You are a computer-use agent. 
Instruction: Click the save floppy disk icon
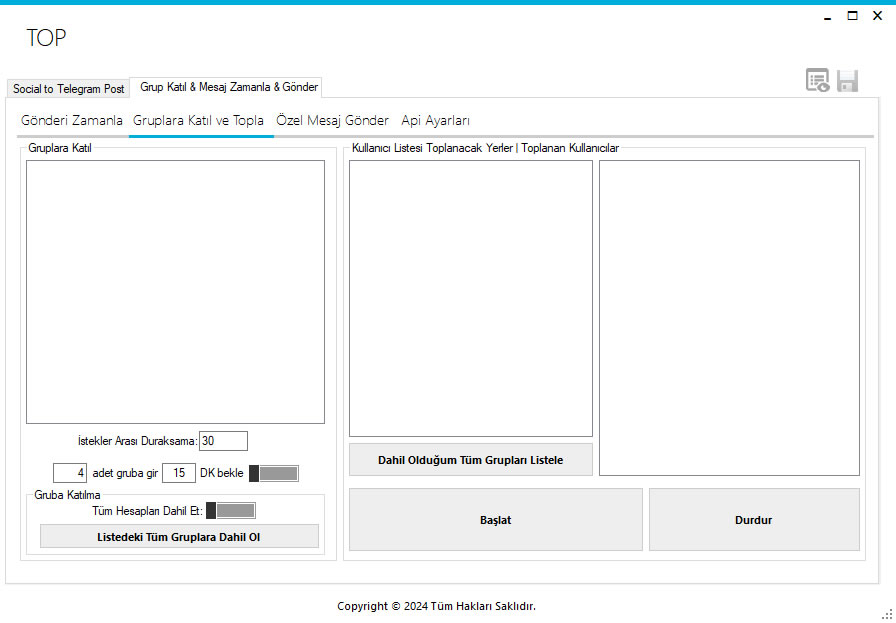point(847,81)
